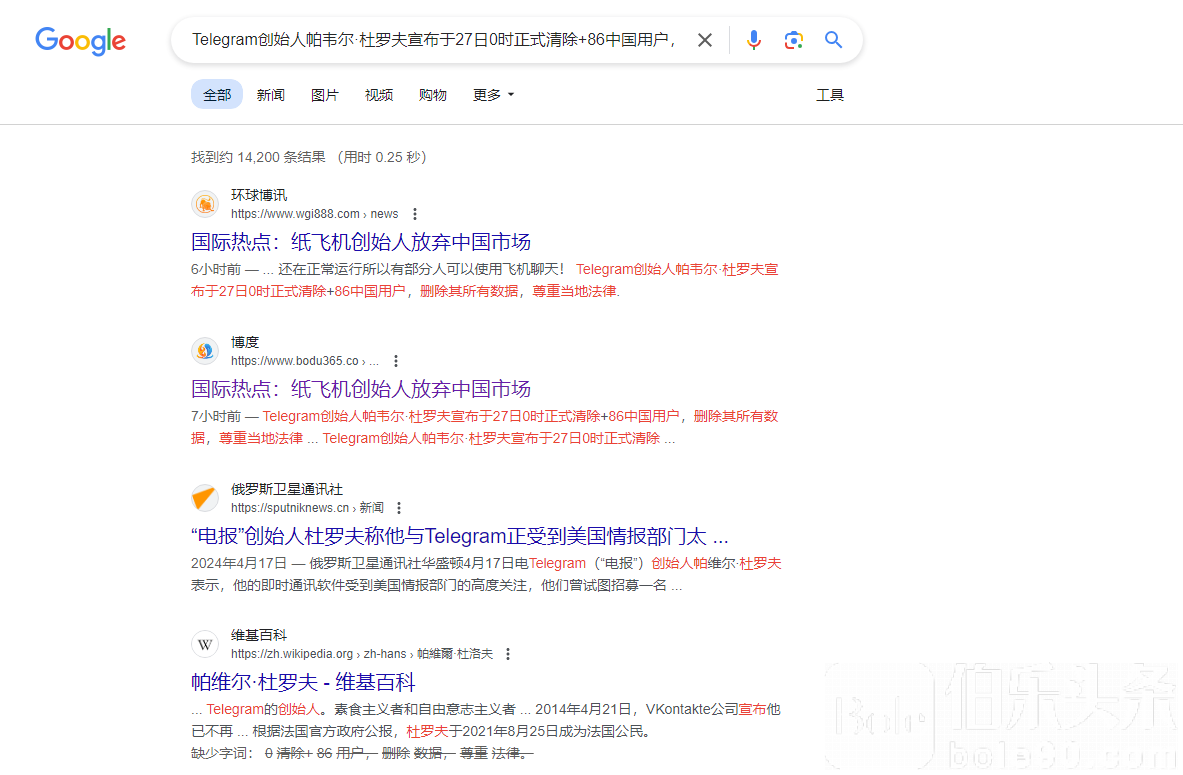The height and width of the screenshot is (775, 1183).
Task: Click the https://sputniknews.cn › 新闻 URL
Action: point(307,508)
